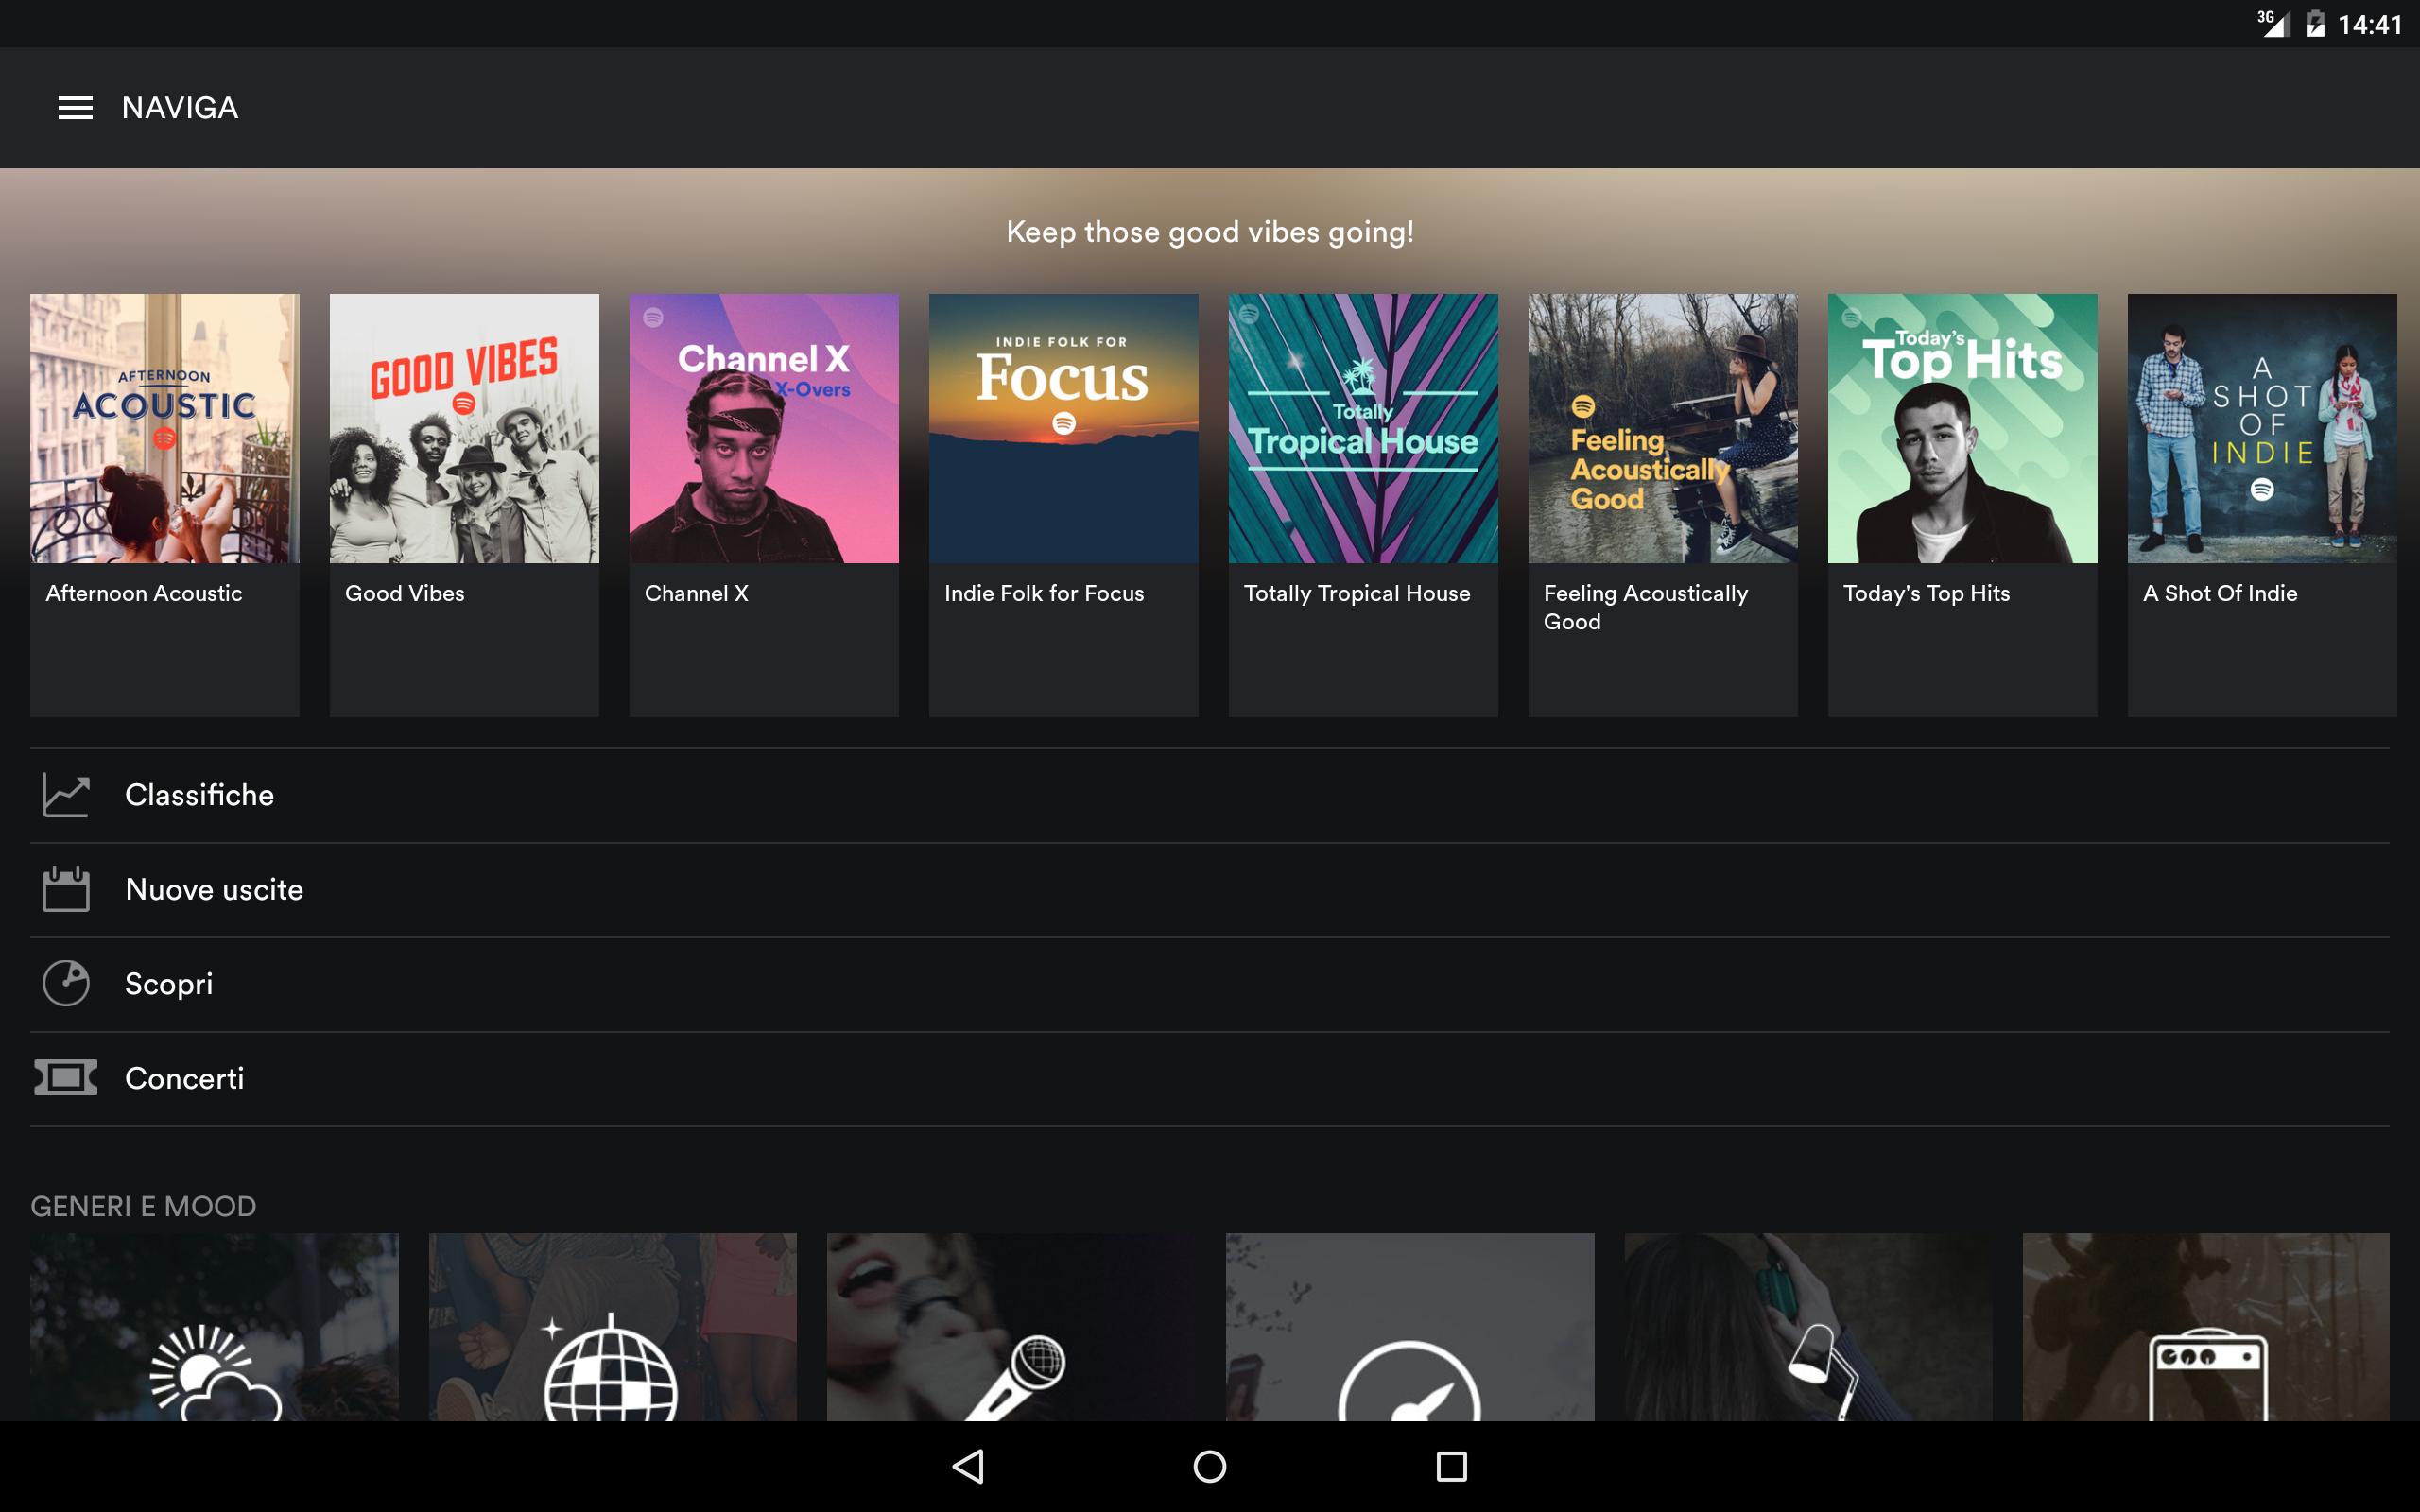Click the Nuove uscite calendar icon
The width and height of the screenshot is (2420, 1512).
click(66, 889)
